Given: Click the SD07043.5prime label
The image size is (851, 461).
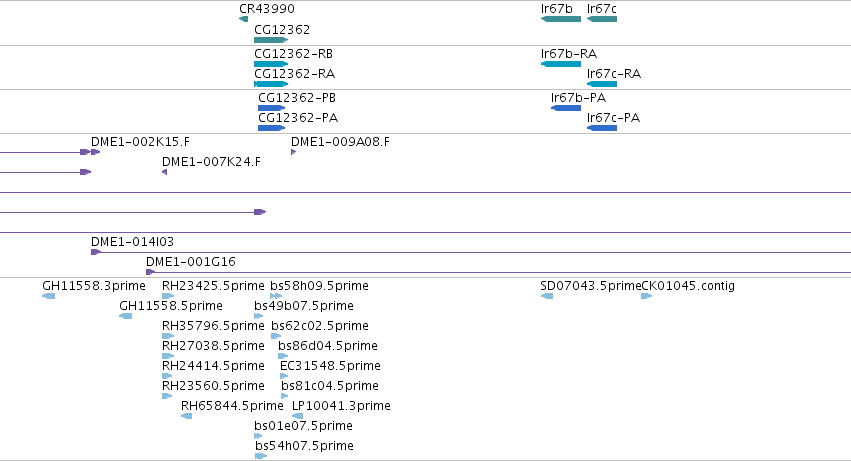Looking at the screenshot, I should pos(590,286).
